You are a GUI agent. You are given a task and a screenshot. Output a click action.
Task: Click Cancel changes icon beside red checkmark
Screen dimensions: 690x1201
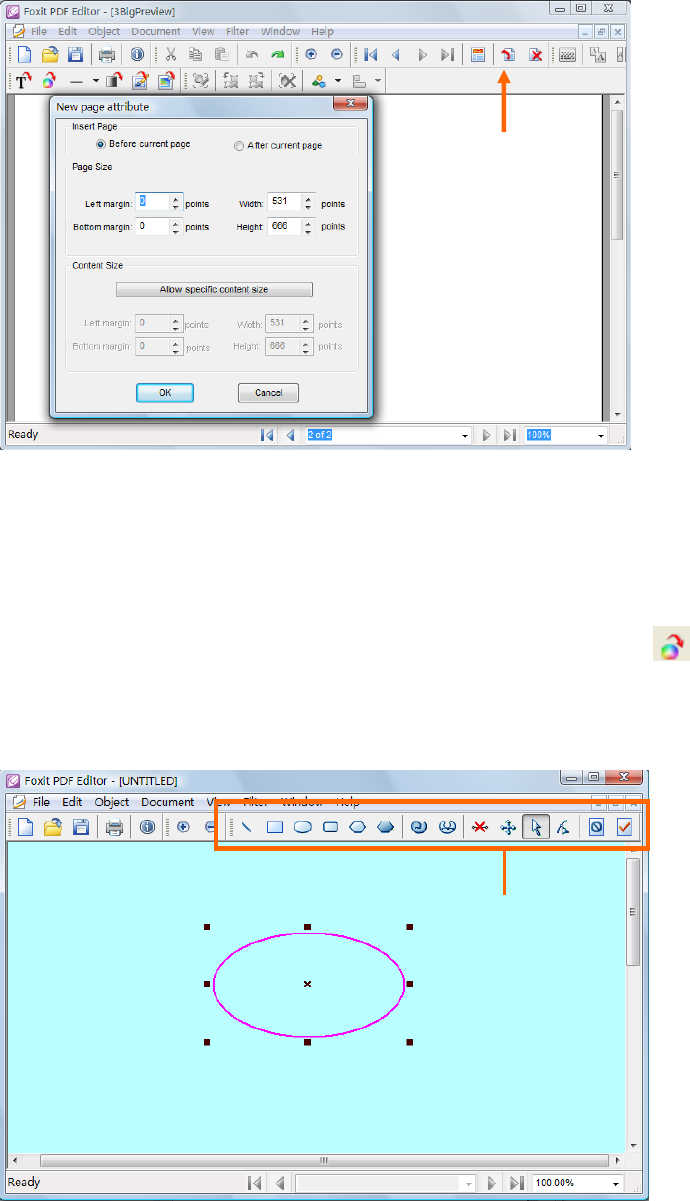pyautogui.click(x=596, y=827)
